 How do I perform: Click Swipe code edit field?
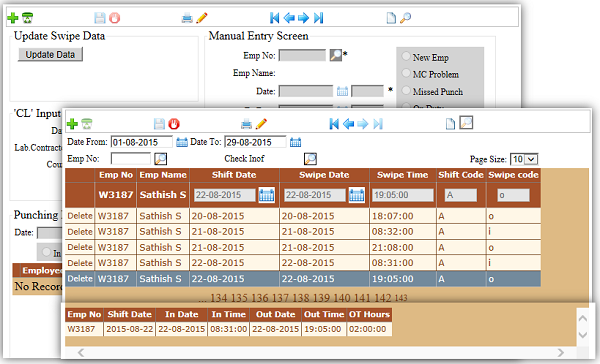point(513,195)
